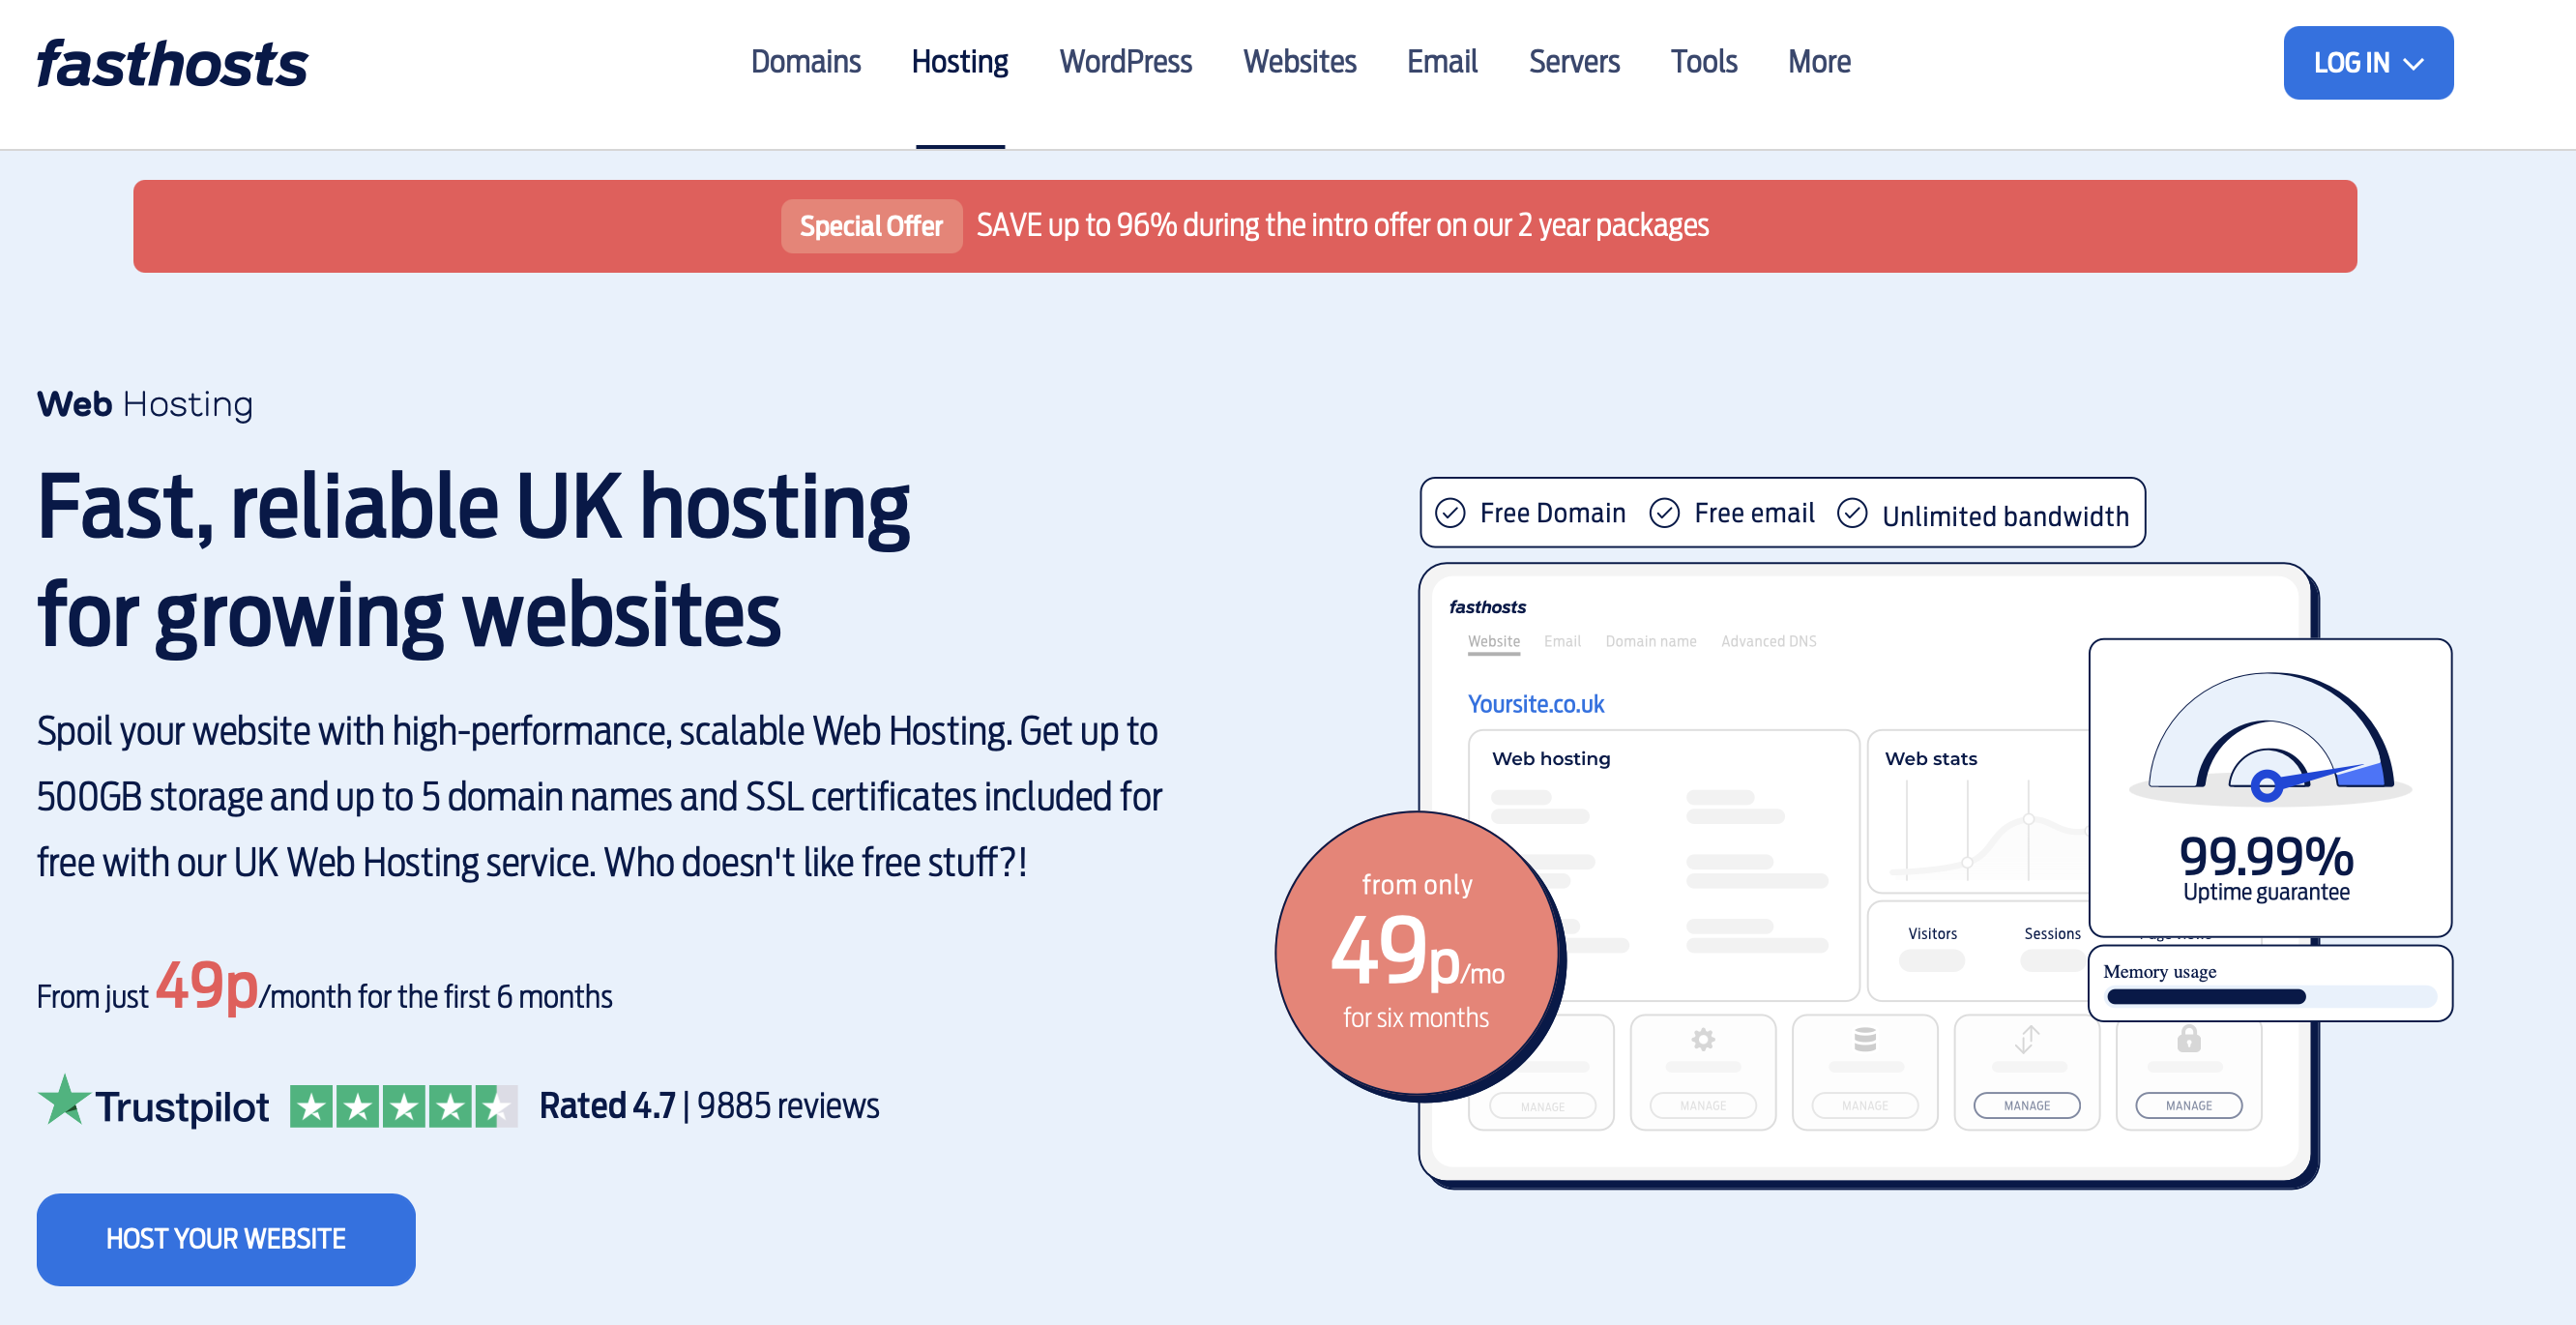Click the Memory usage progress bar

2270,996
